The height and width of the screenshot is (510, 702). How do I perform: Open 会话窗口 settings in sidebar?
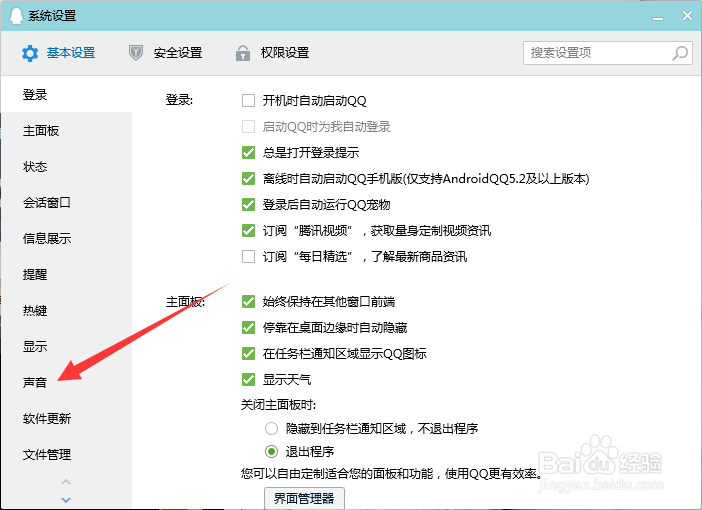pos(67,202)
